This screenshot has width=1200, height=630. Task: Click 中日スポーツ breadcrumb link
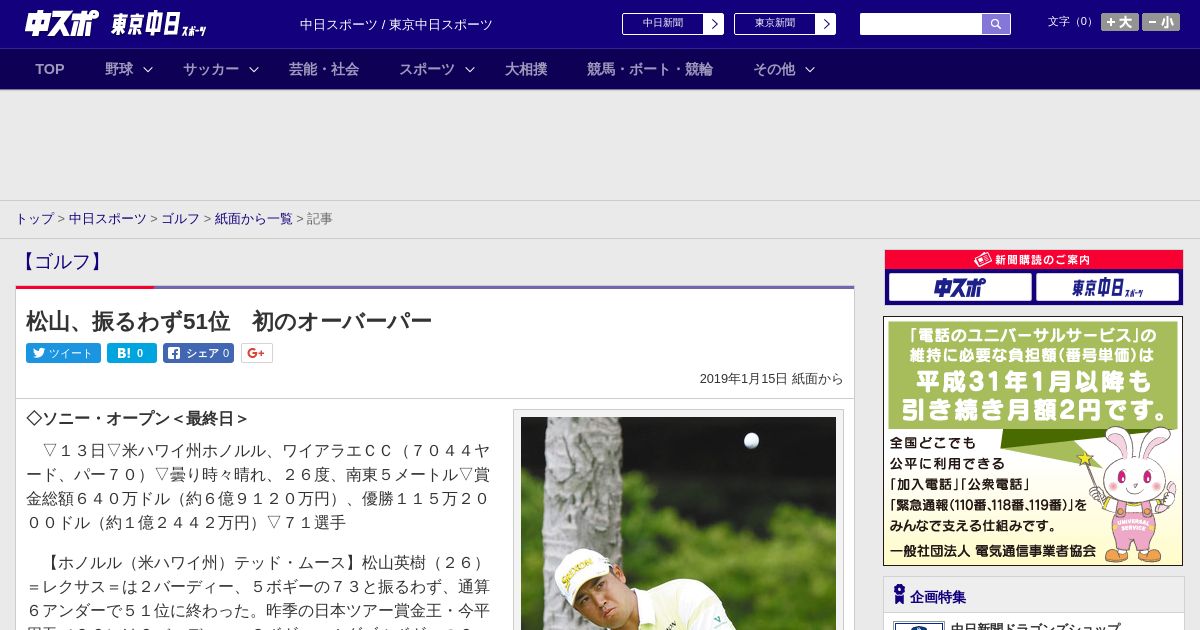click(x=108, y=218)
